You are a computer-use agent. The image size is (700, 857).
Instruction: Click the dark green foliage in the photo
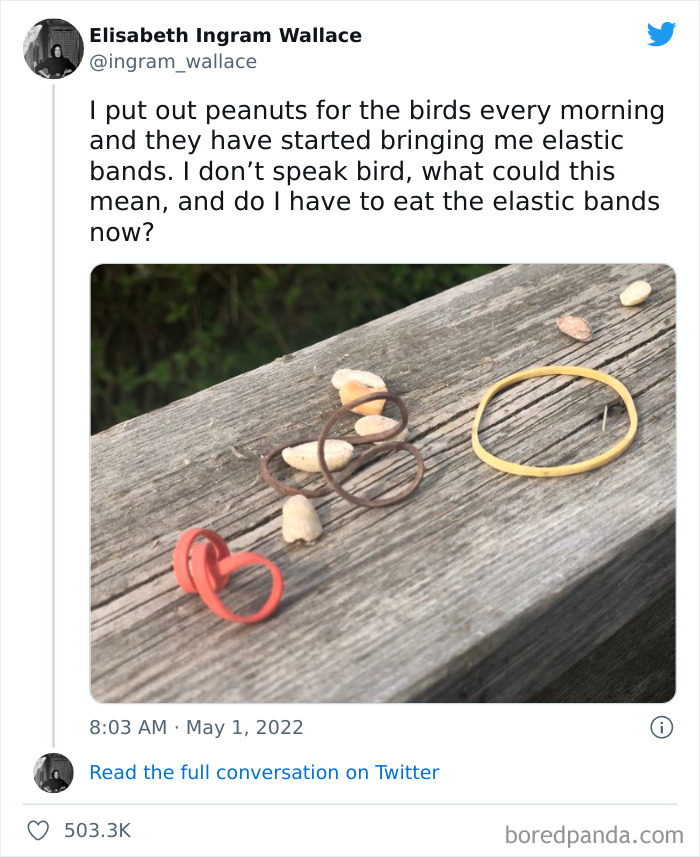(x=200, y=330)
